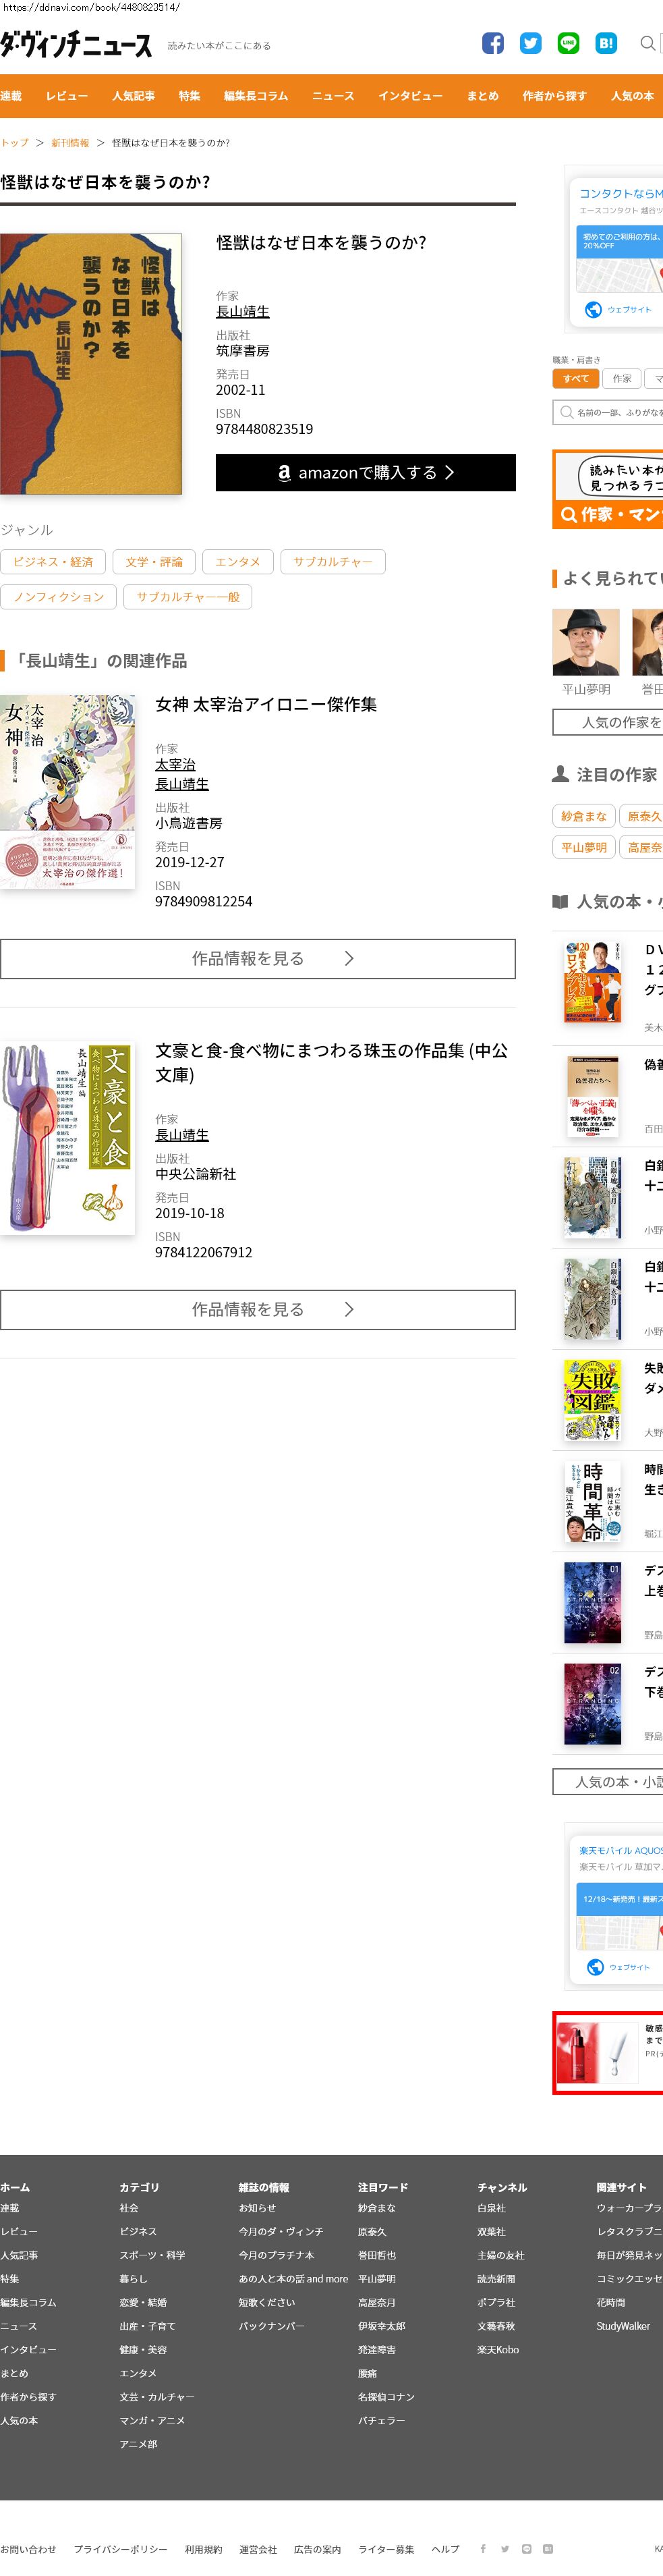Expand 作品情報を見る for 文豪と食
Image resolution: width=663 pixels, height=2576 pixels.
tap(258, 1310)
